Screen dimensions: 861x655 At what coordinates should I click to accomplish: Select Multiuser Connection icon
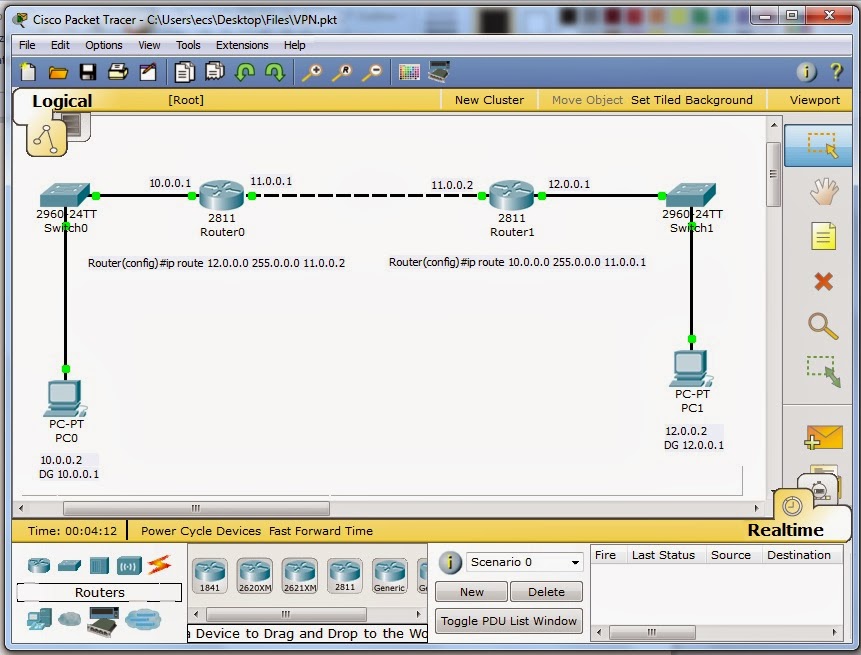click(x=143, y=620)
